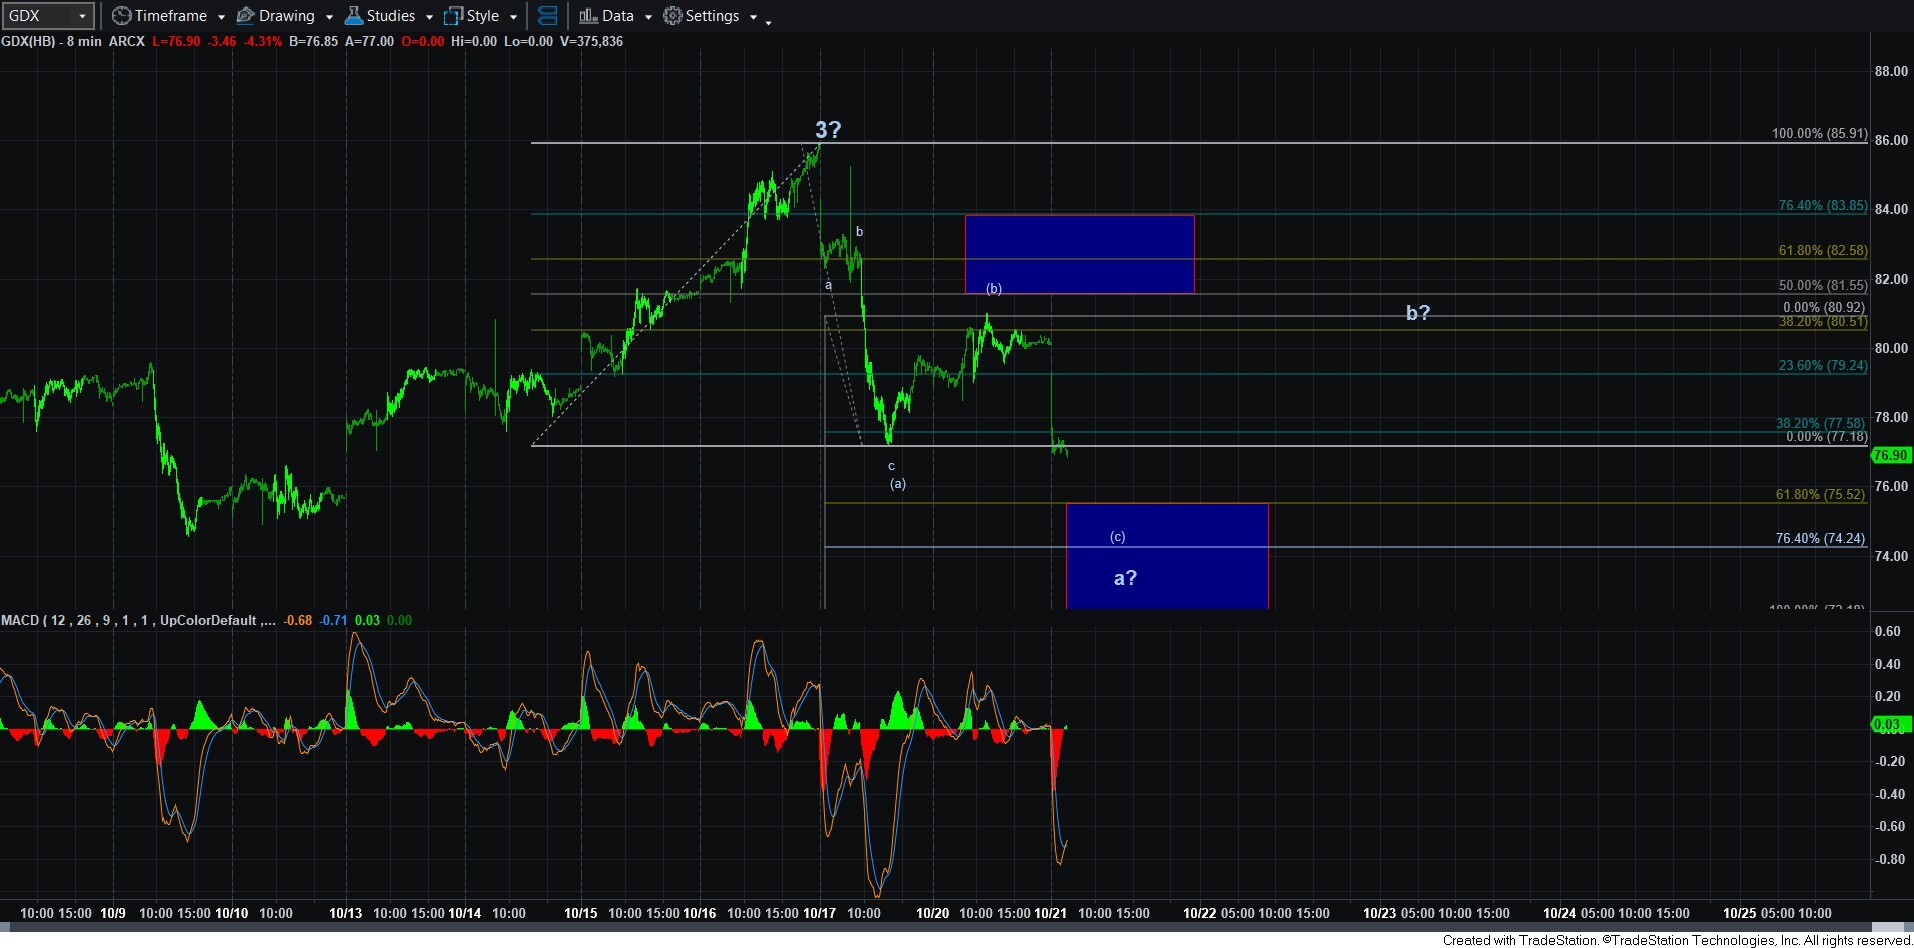Open the dropdown arrow beside Timeframe
1914x948 pixels.
tap(221, 17)
